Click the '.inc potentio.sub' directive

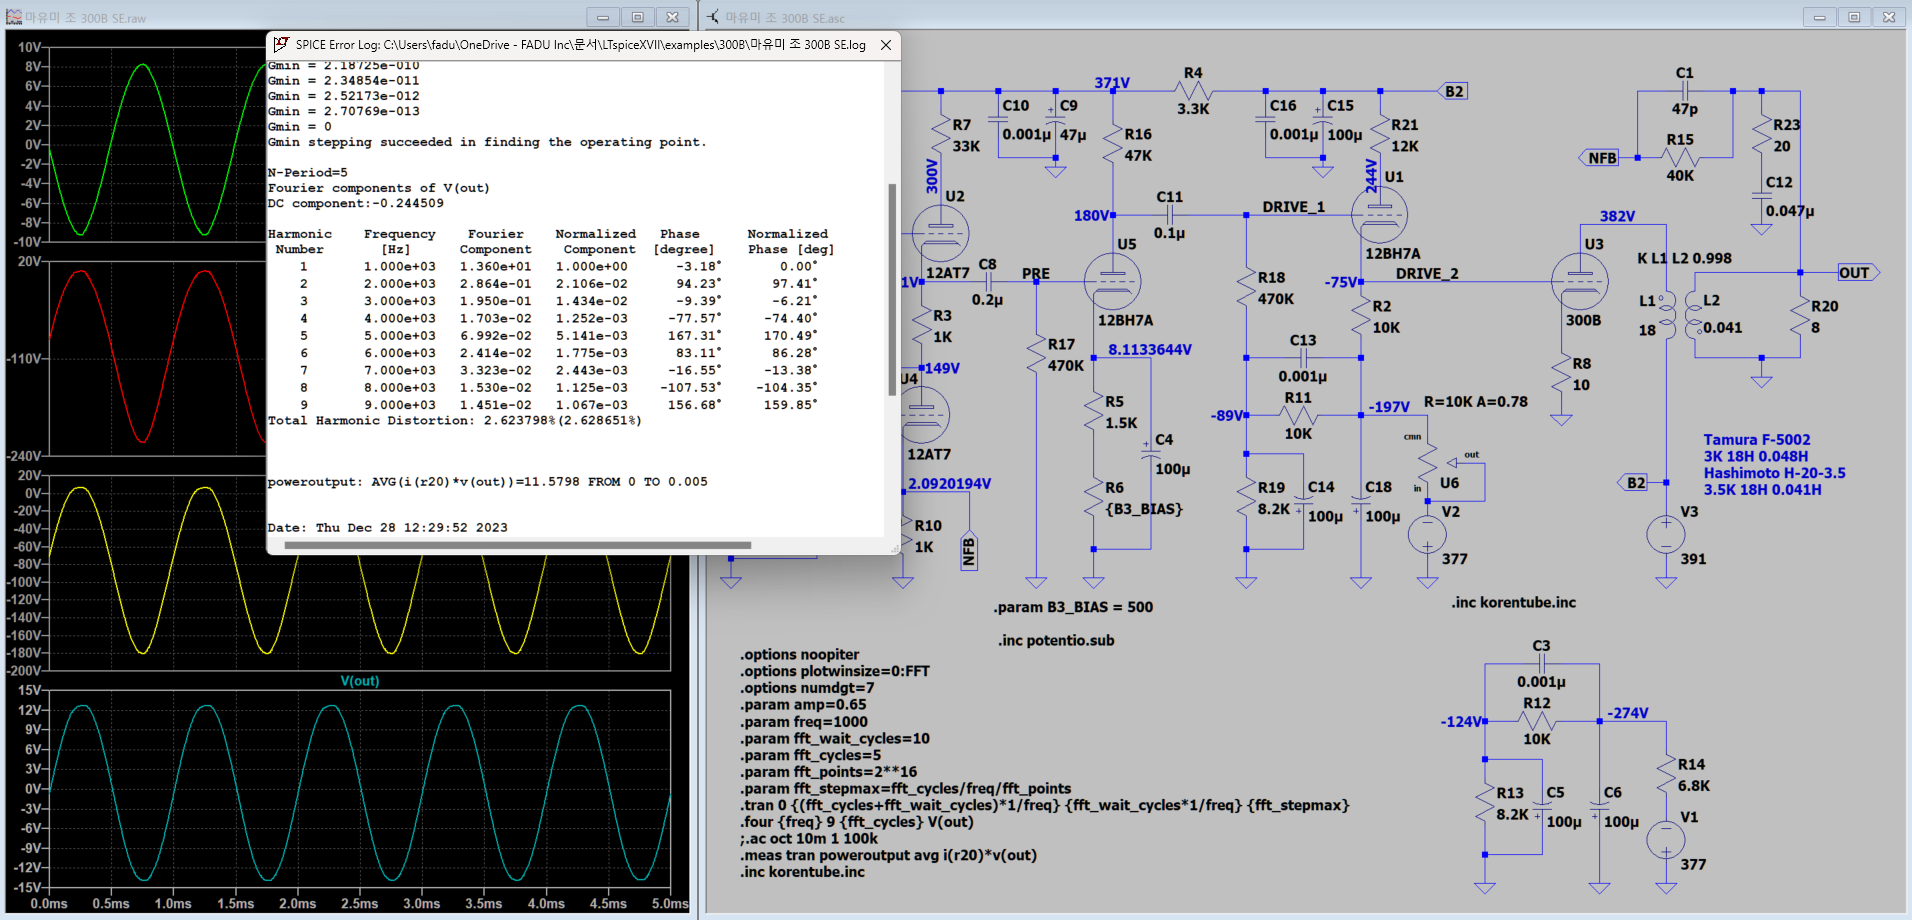[1056, 640]
